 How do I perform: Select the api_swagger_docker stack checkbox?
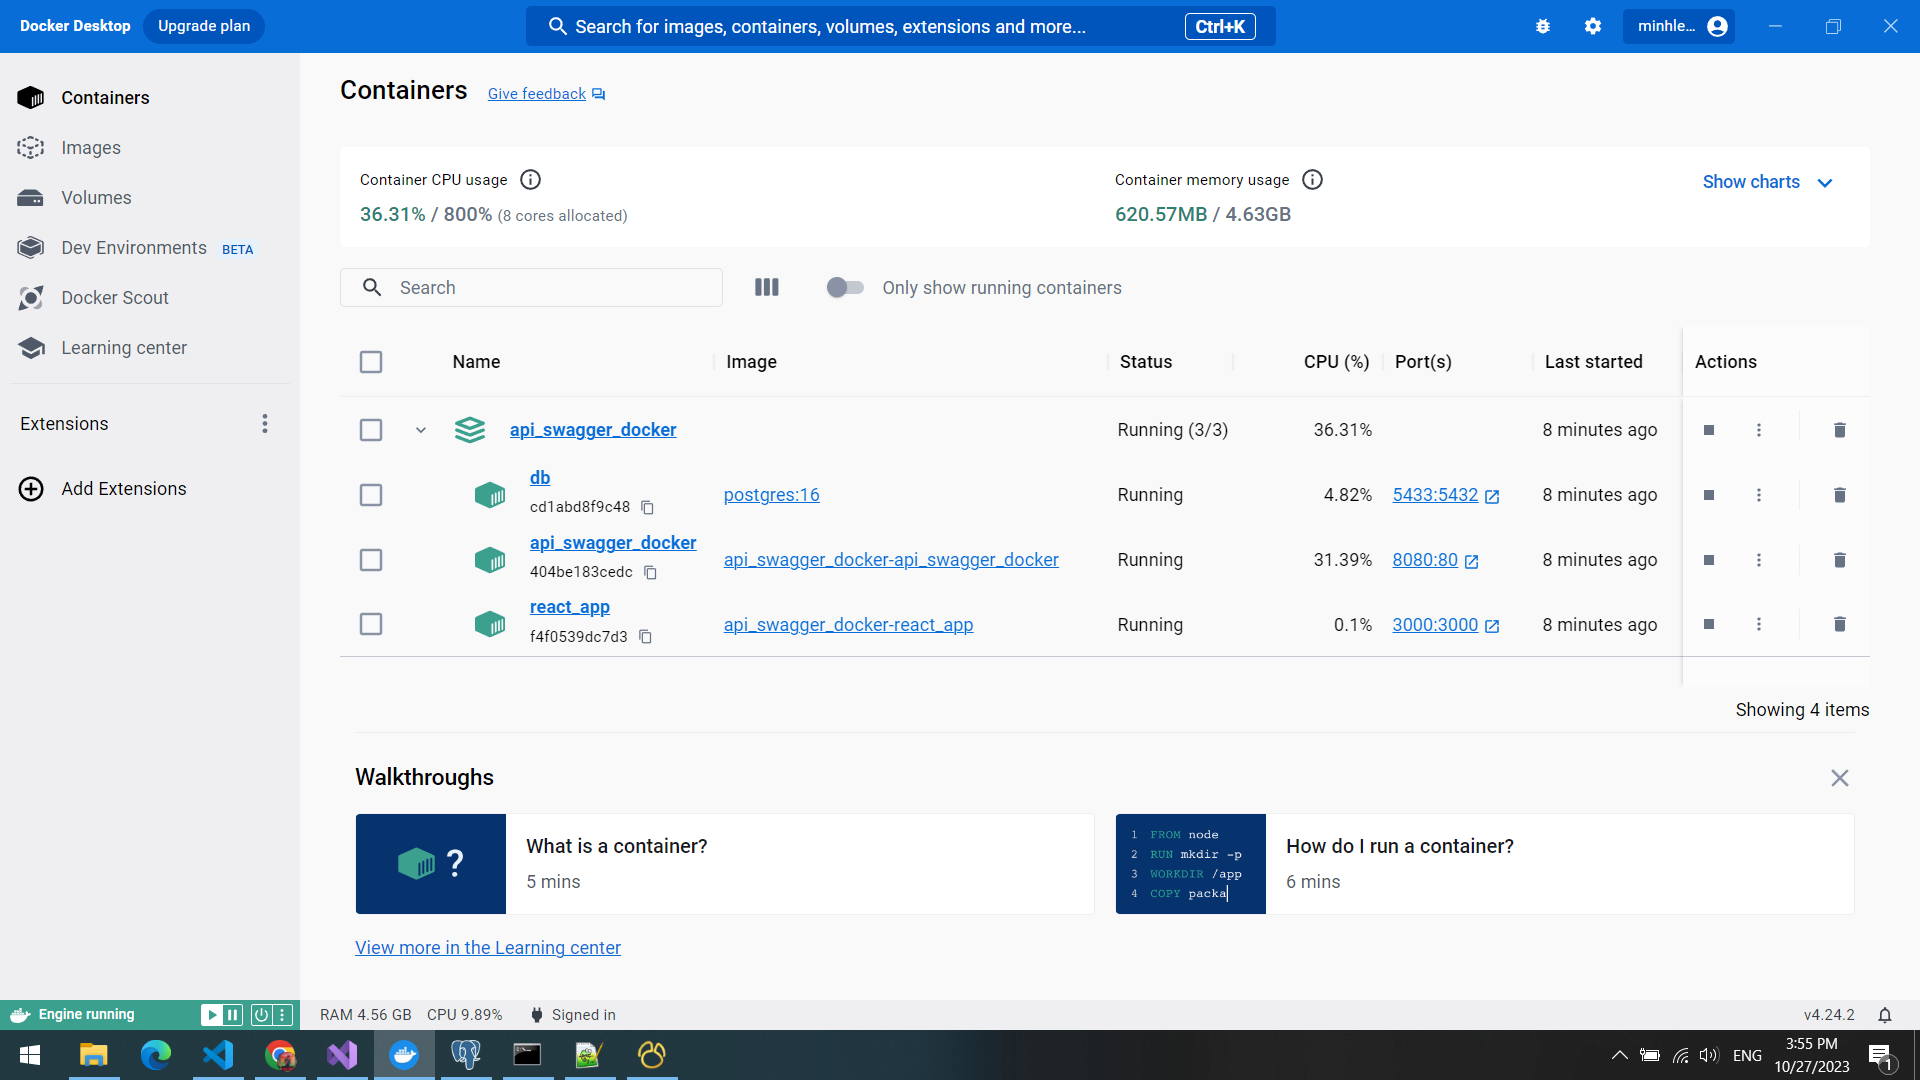point(371,430)
